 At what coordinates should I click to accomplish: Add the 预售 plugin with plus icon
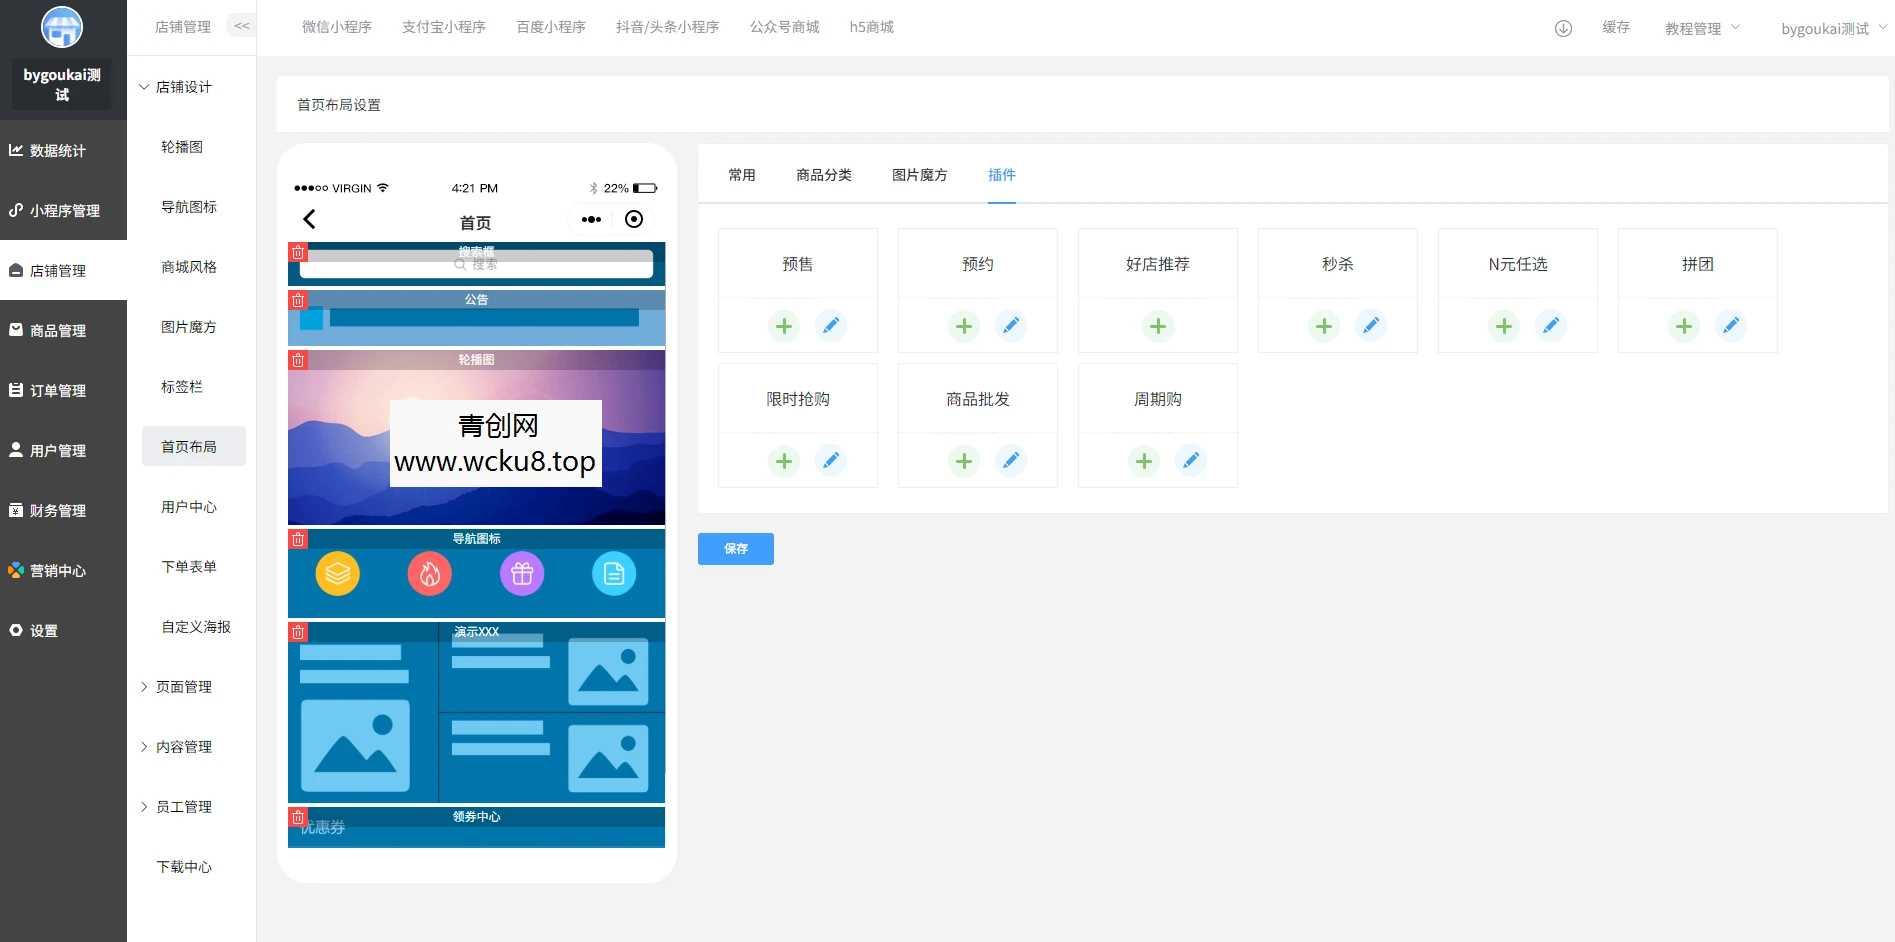(x=783, y=325)
